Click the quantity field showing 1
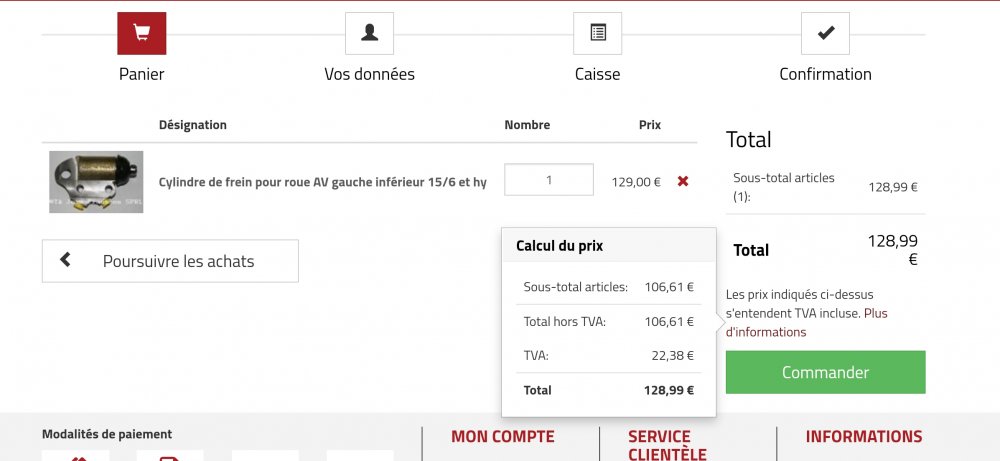 tap(548, 180)
